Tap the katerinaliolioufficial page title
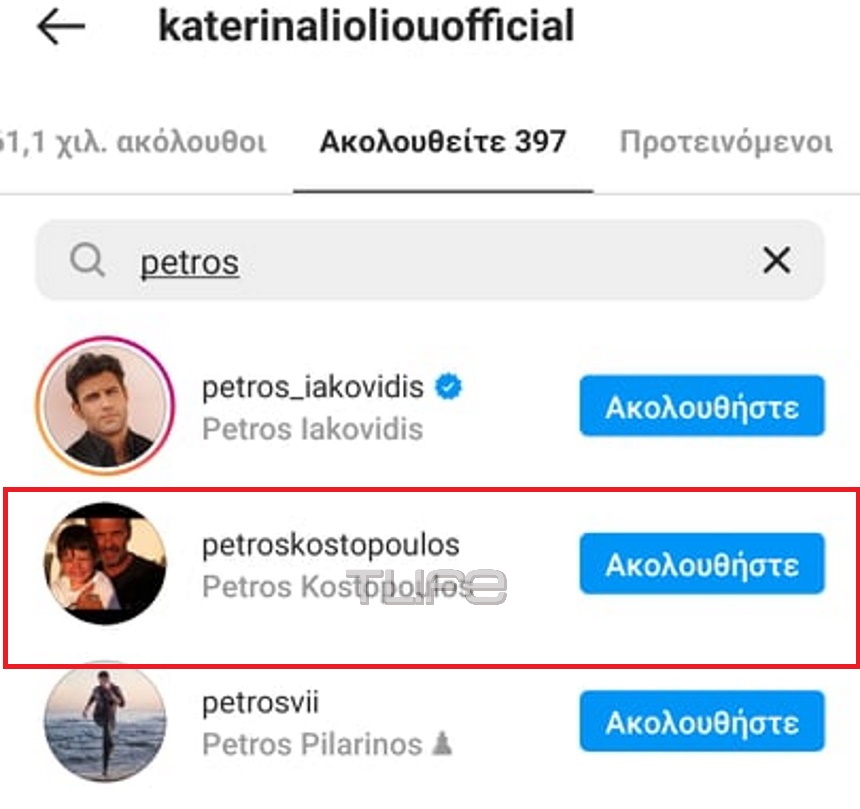This screenshot has height=809, width=860. click(366, 27)
